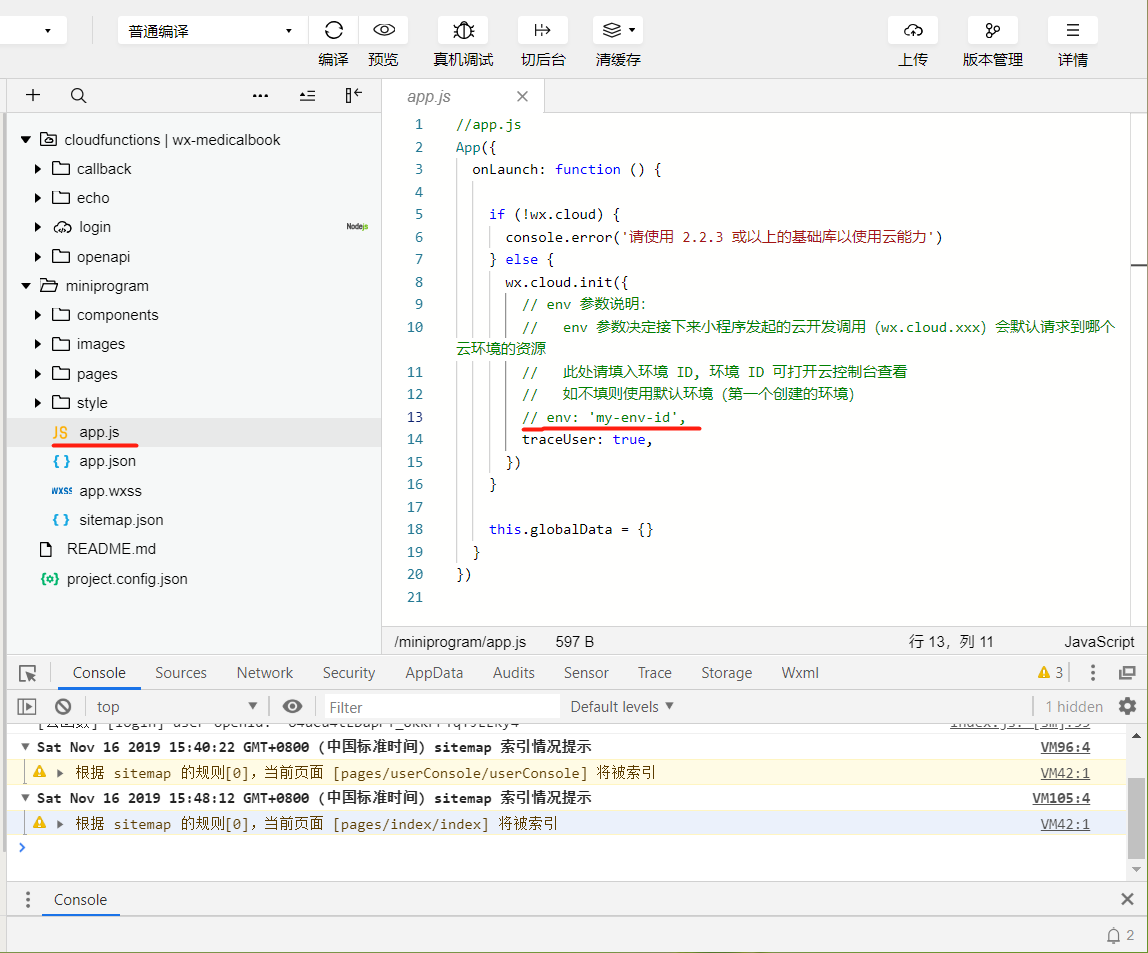Click the clear console icon
This screenshot has width=1148, height=953.
63,706
